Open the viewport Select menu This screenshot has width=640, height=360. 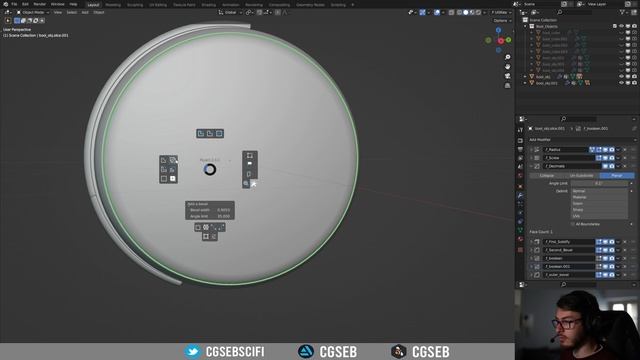[x=71, y=13]
